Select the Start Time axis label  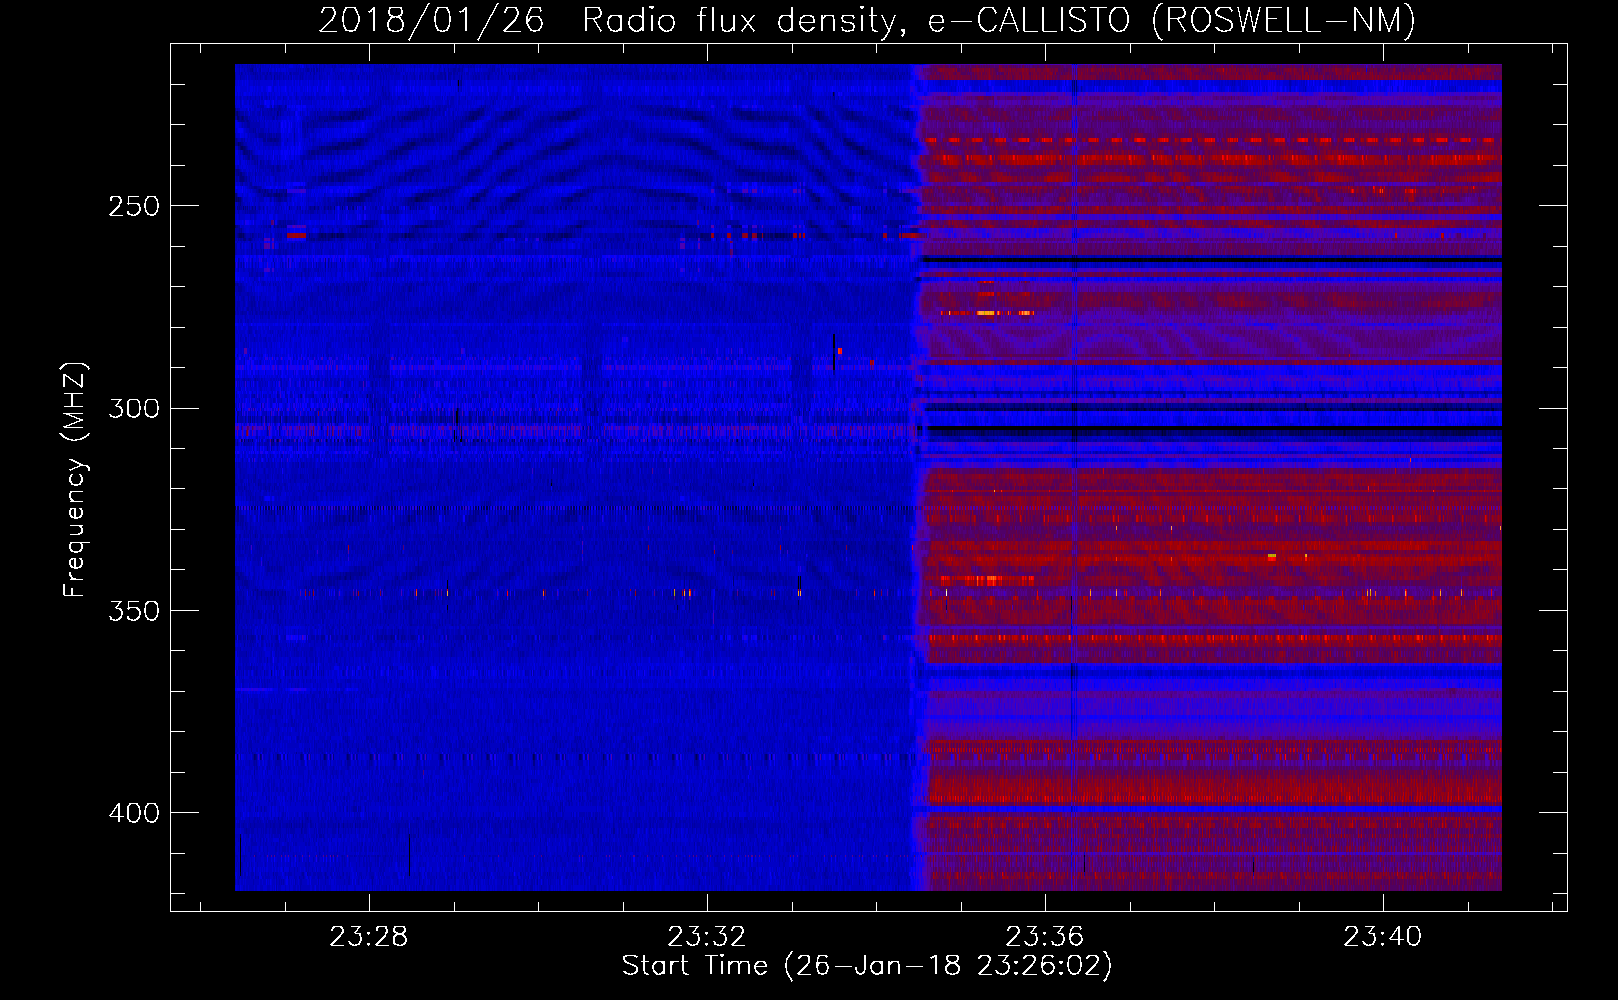[x=867, y=966]
